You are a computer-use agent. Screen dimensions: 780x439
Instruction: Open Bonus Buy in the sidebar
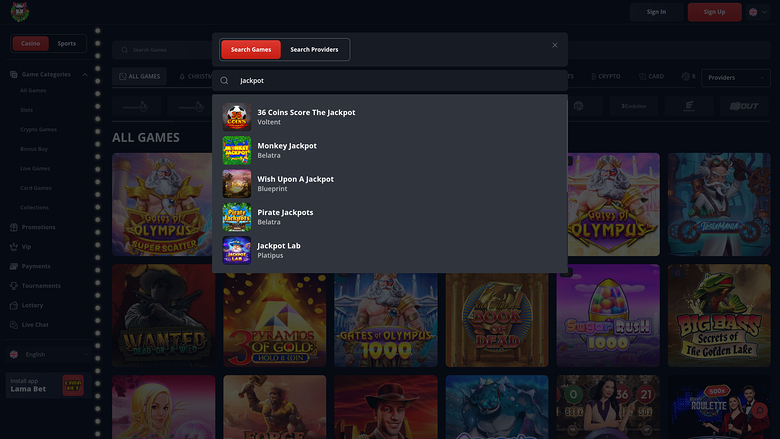[34, 149]
